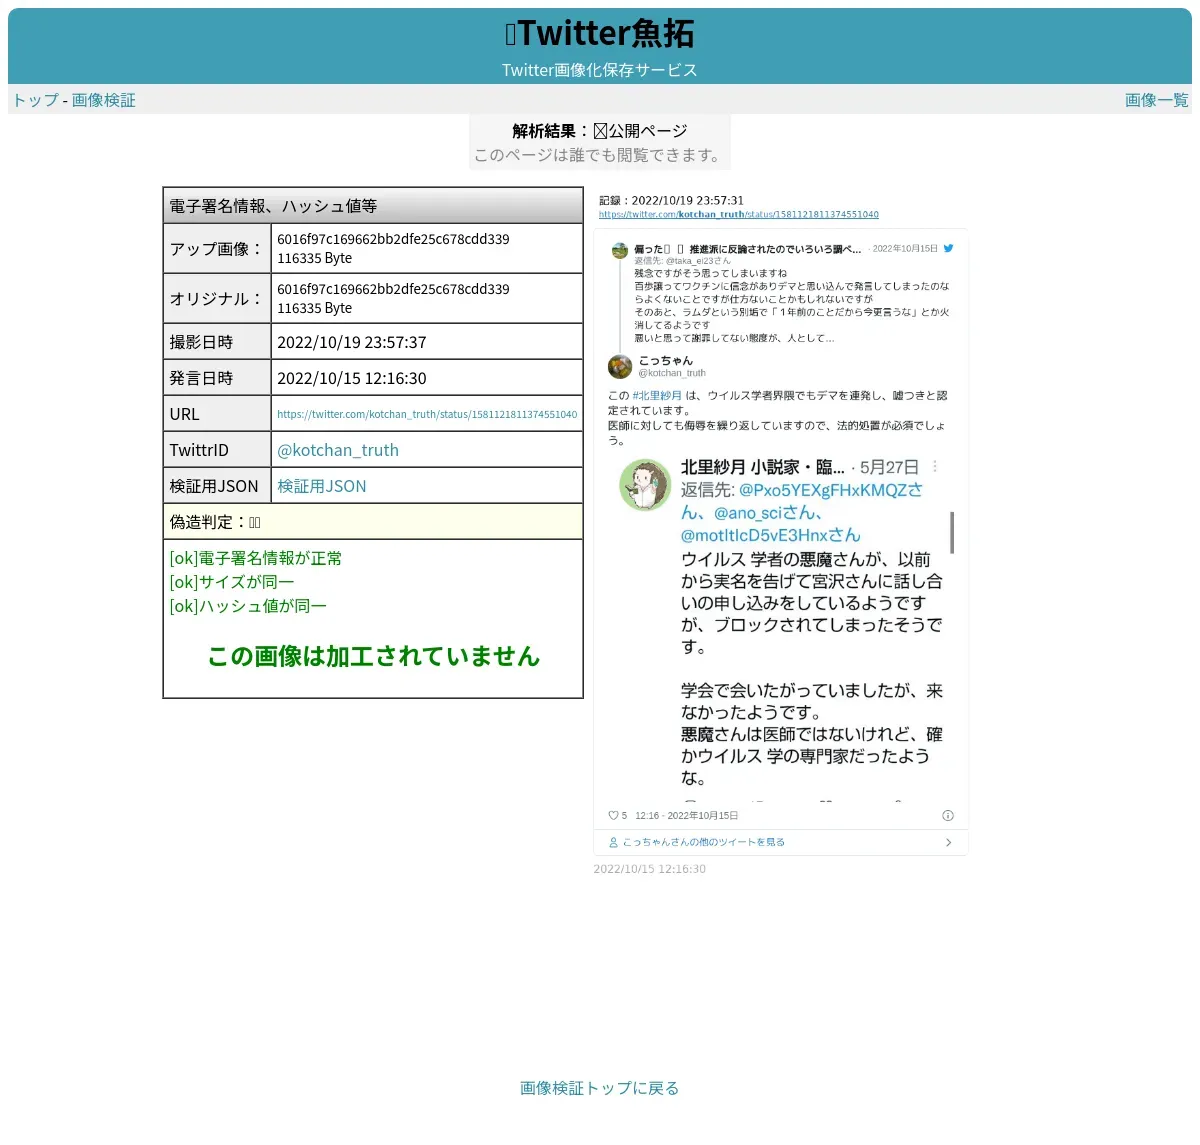Open twitter URL under 記録 timestamp

[739, 214]
